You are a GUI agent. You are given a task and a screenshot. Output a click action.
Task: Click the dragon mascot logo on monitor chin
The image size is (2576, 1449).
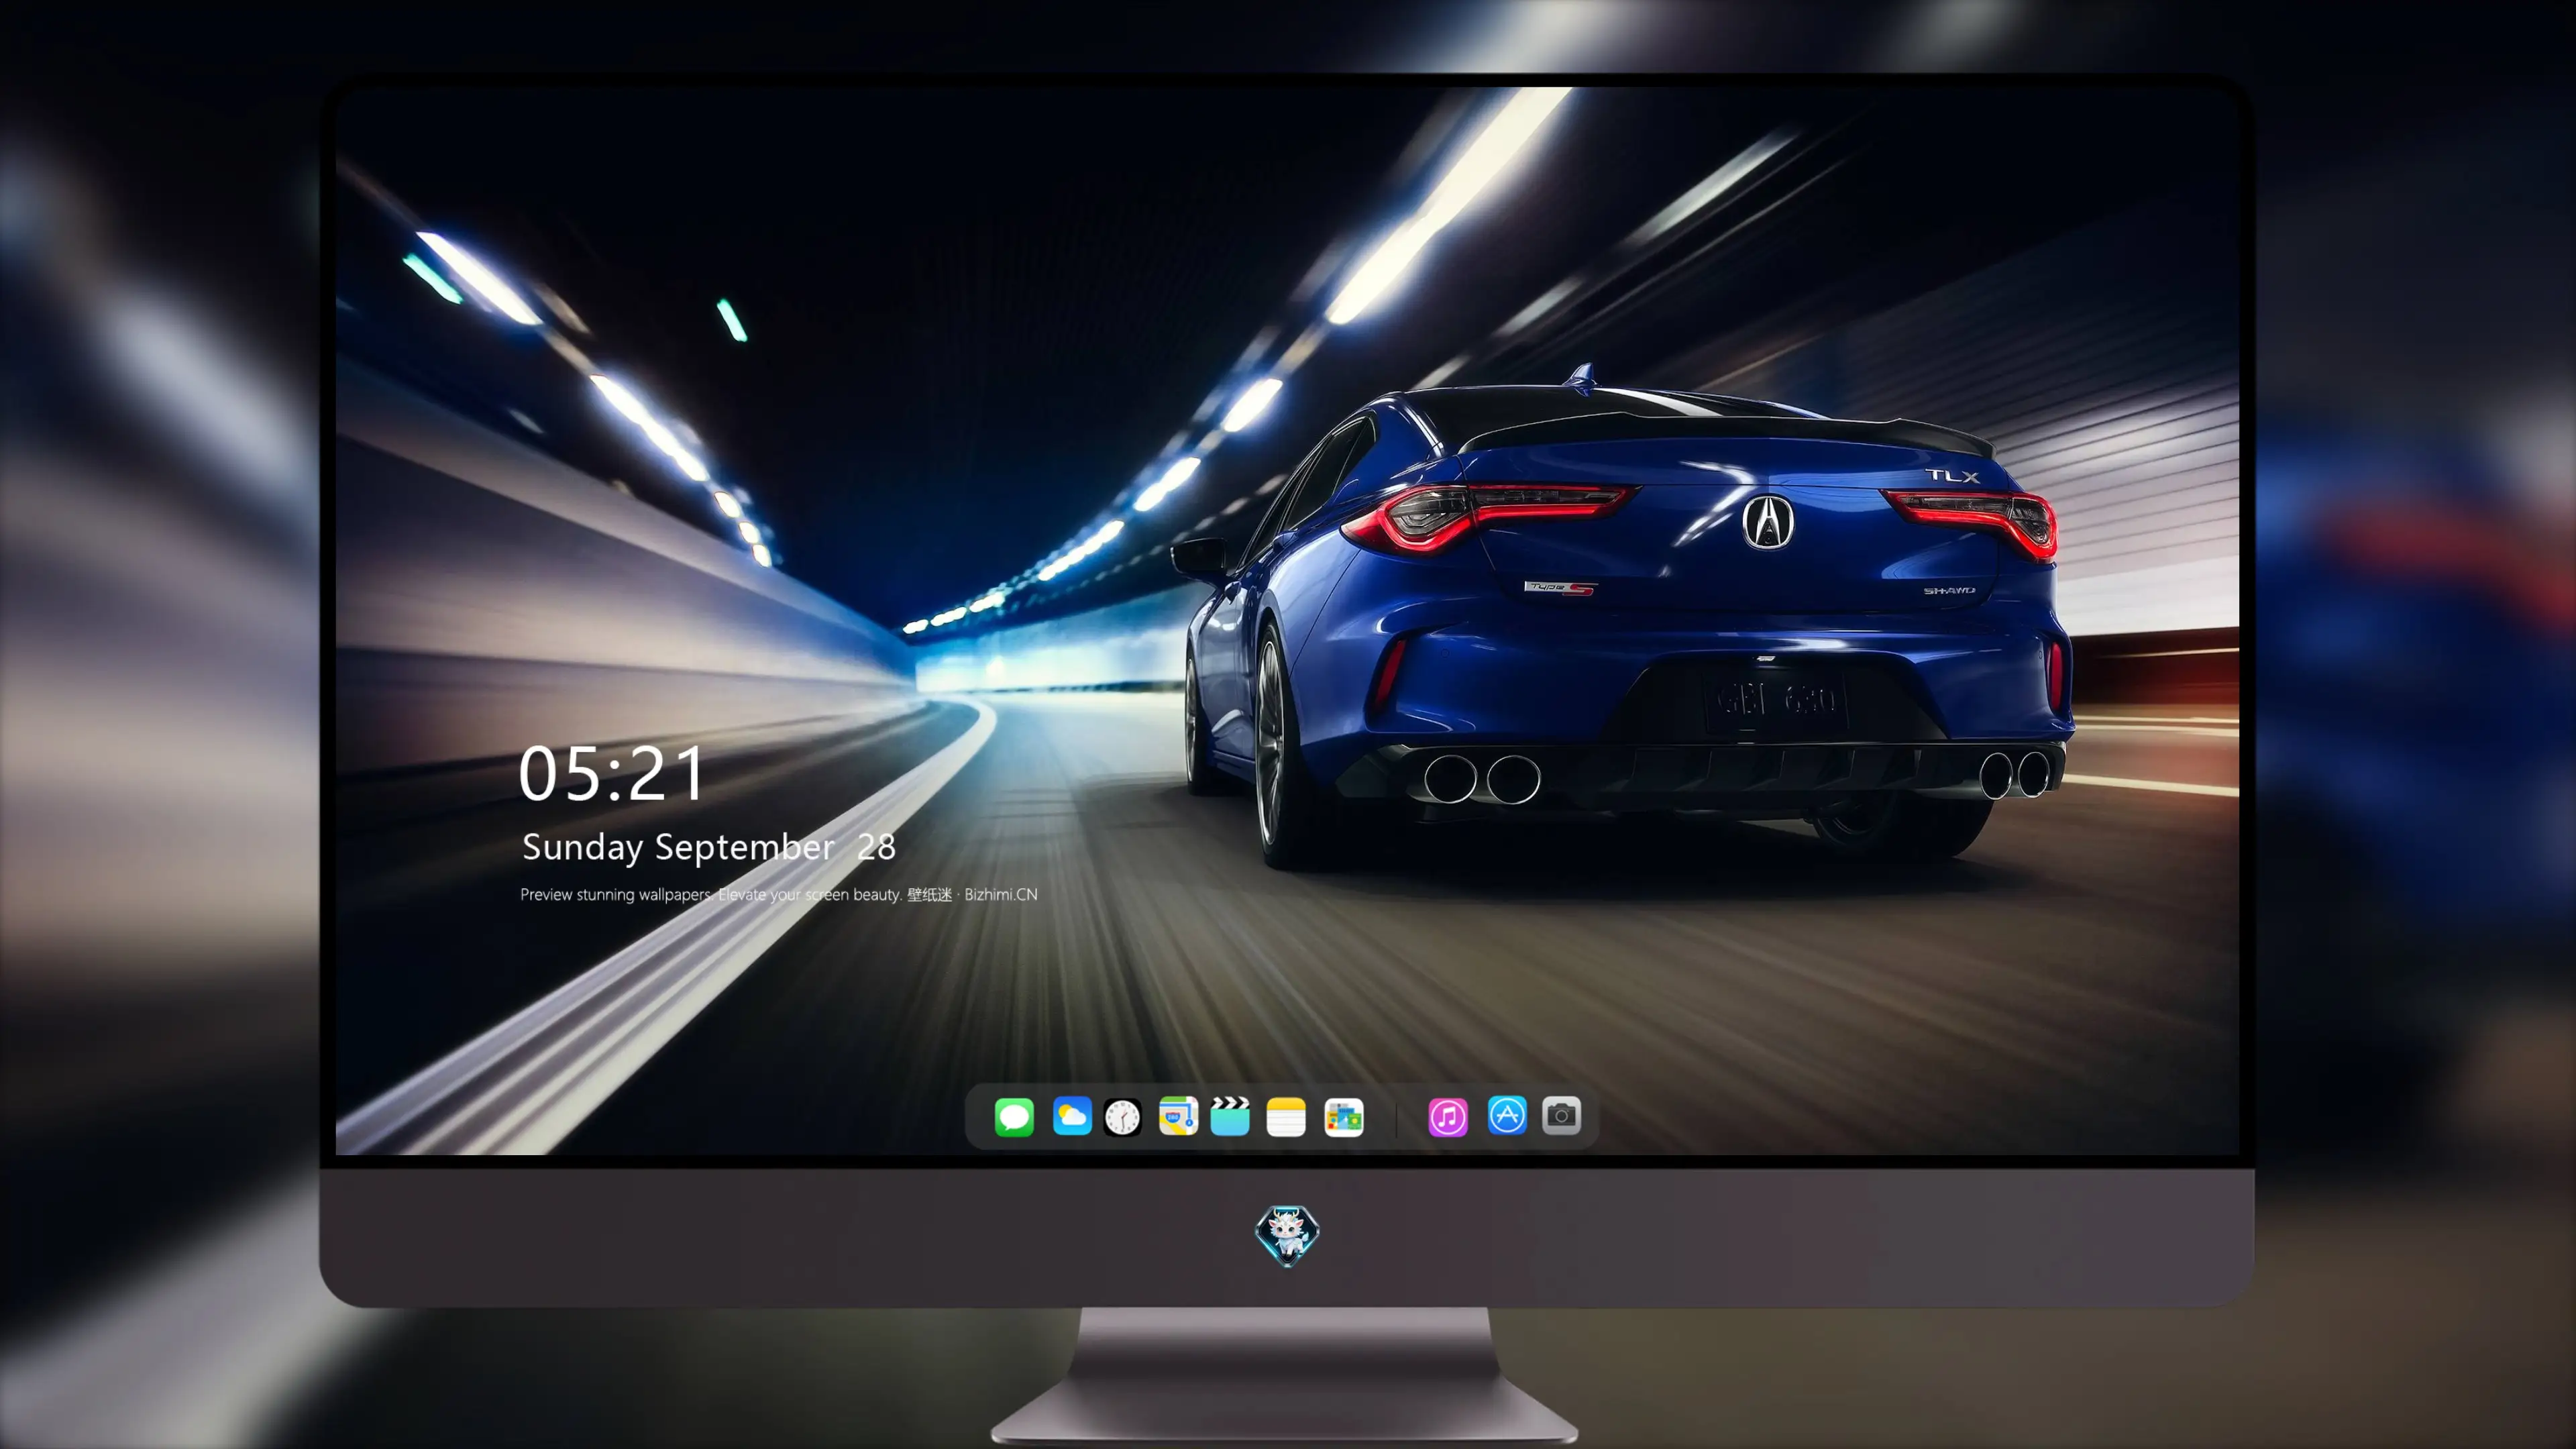click(1287, 1236)
